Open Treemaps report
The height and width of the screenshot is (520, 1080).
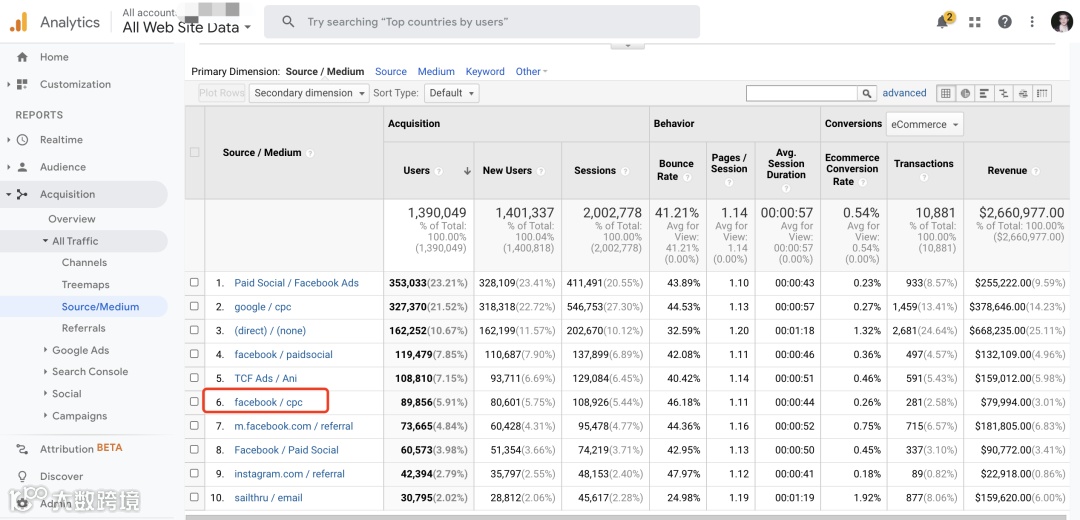85,284
